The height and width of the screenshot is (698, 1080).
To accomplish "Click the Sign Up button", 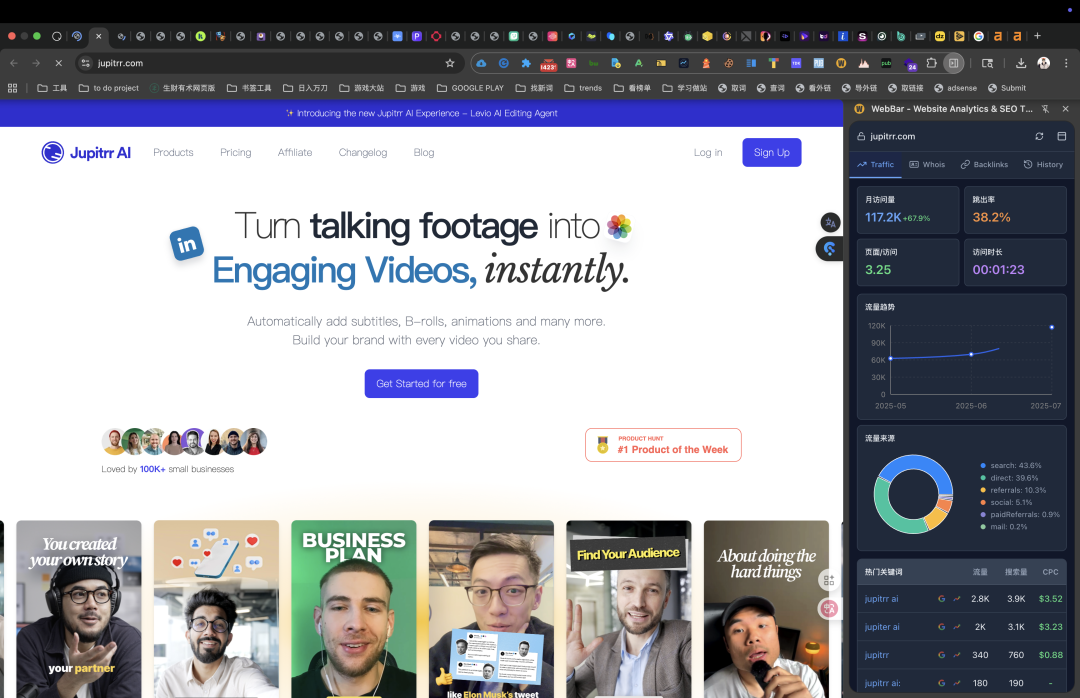I will point(771,152).
